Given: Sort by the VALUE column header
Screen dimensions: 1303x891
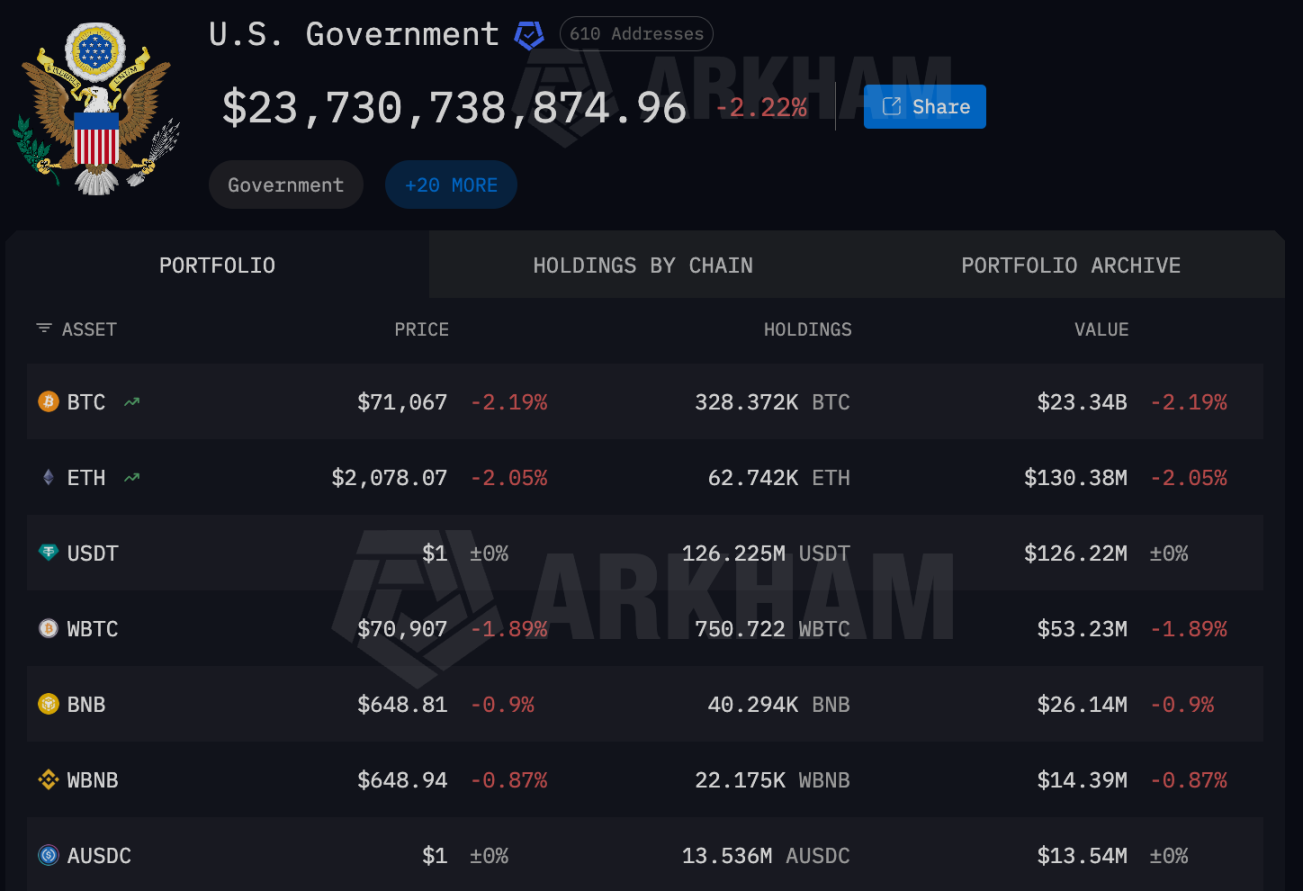Looking at the screenshot, I should click(1101, 330).
